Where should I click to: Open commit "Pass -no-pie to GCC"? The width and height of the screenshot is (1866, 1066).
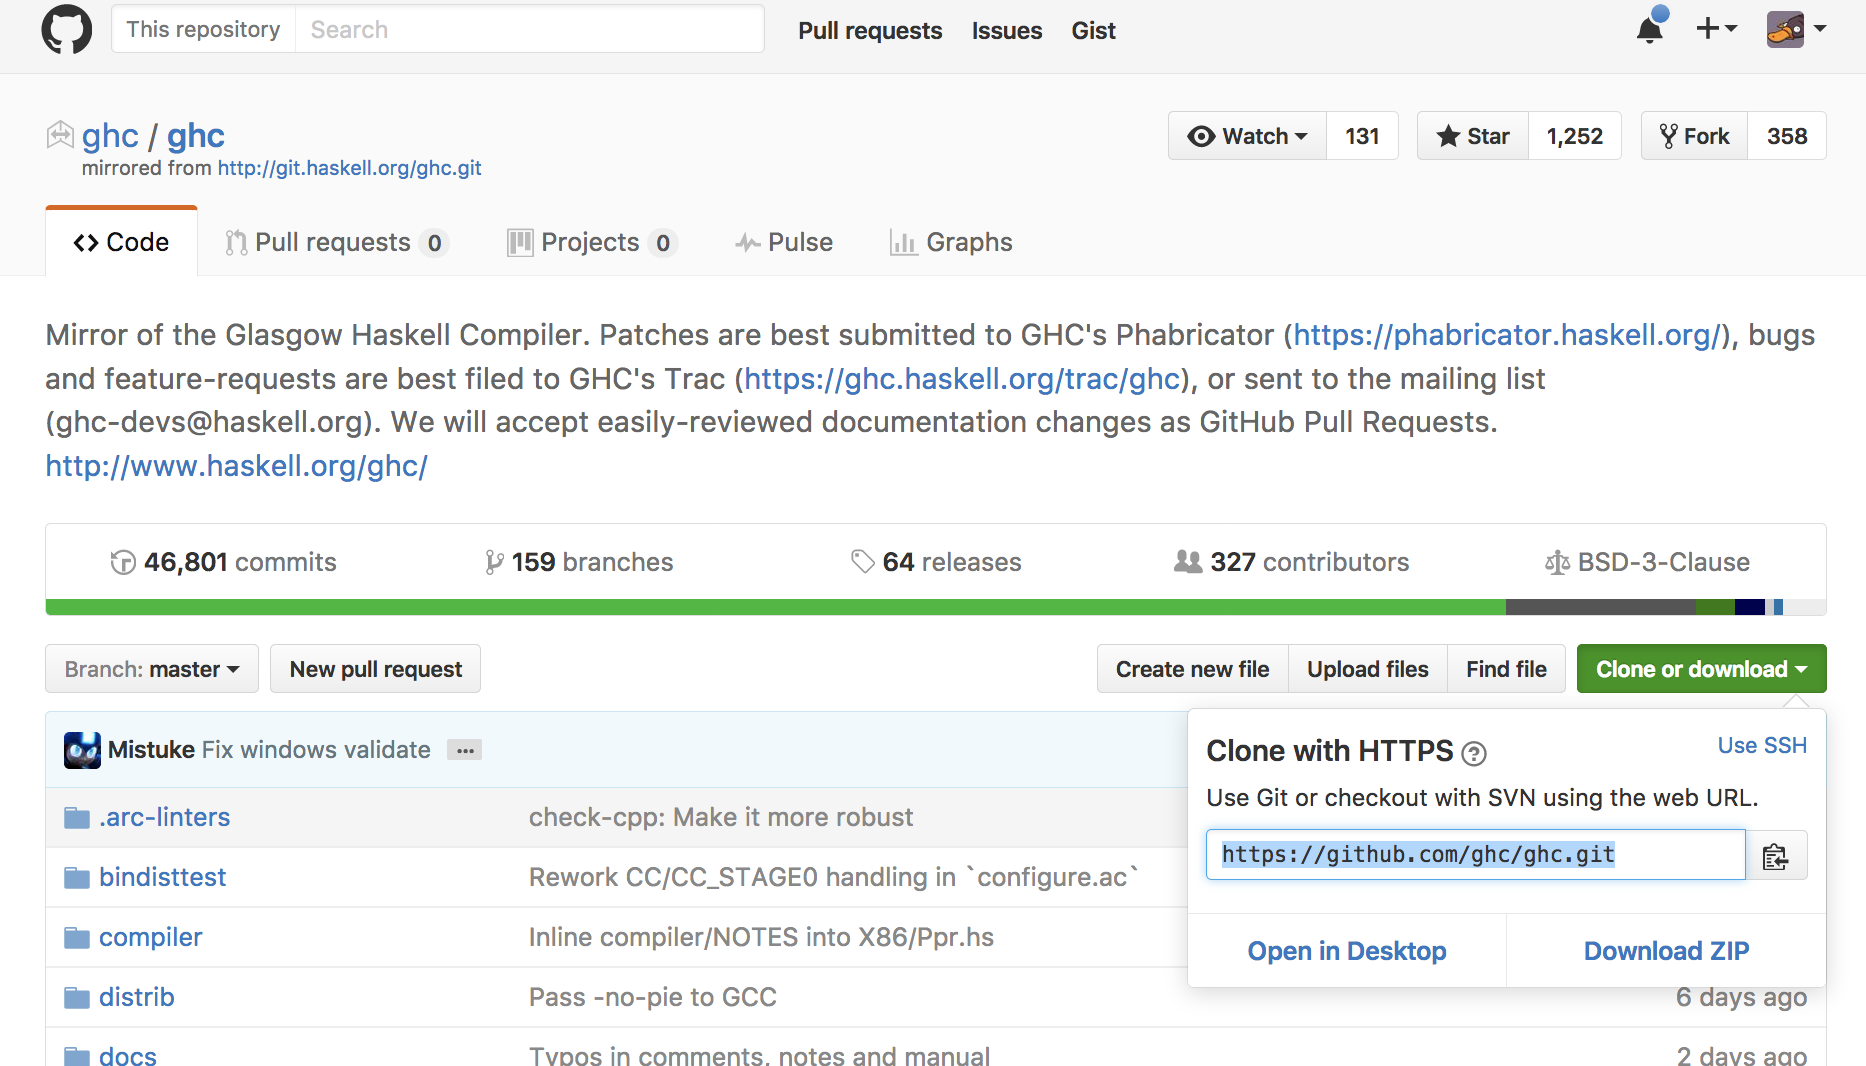pos(653,998)
